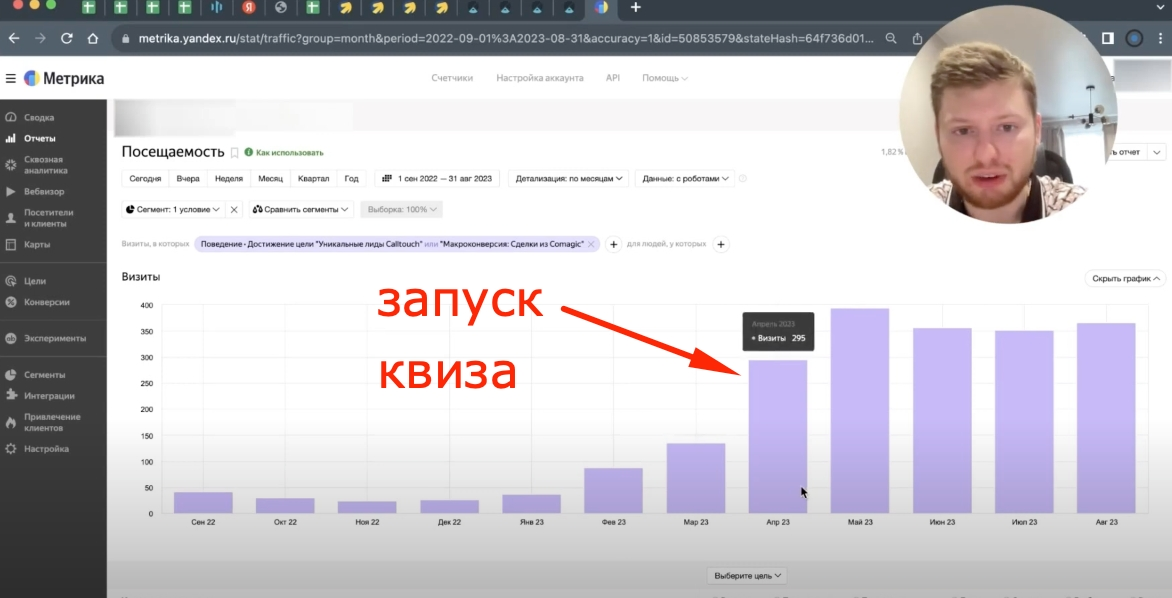Expand the browser tab search chevron
The height and width of the screenshot is (598, 1172).
1160,7
